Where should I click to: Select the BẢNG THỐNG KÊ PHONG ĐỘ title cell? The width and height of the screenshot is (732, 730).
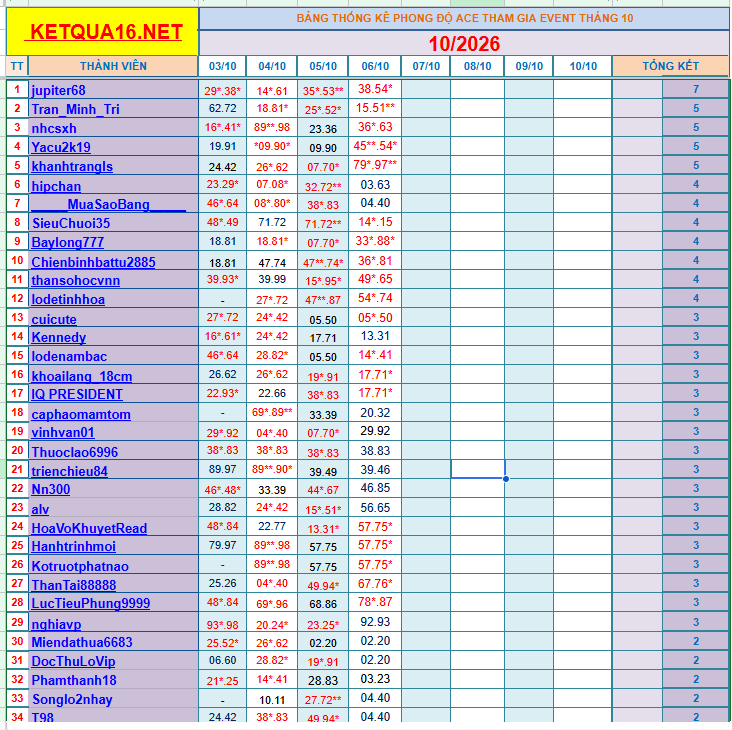(464, 18)
